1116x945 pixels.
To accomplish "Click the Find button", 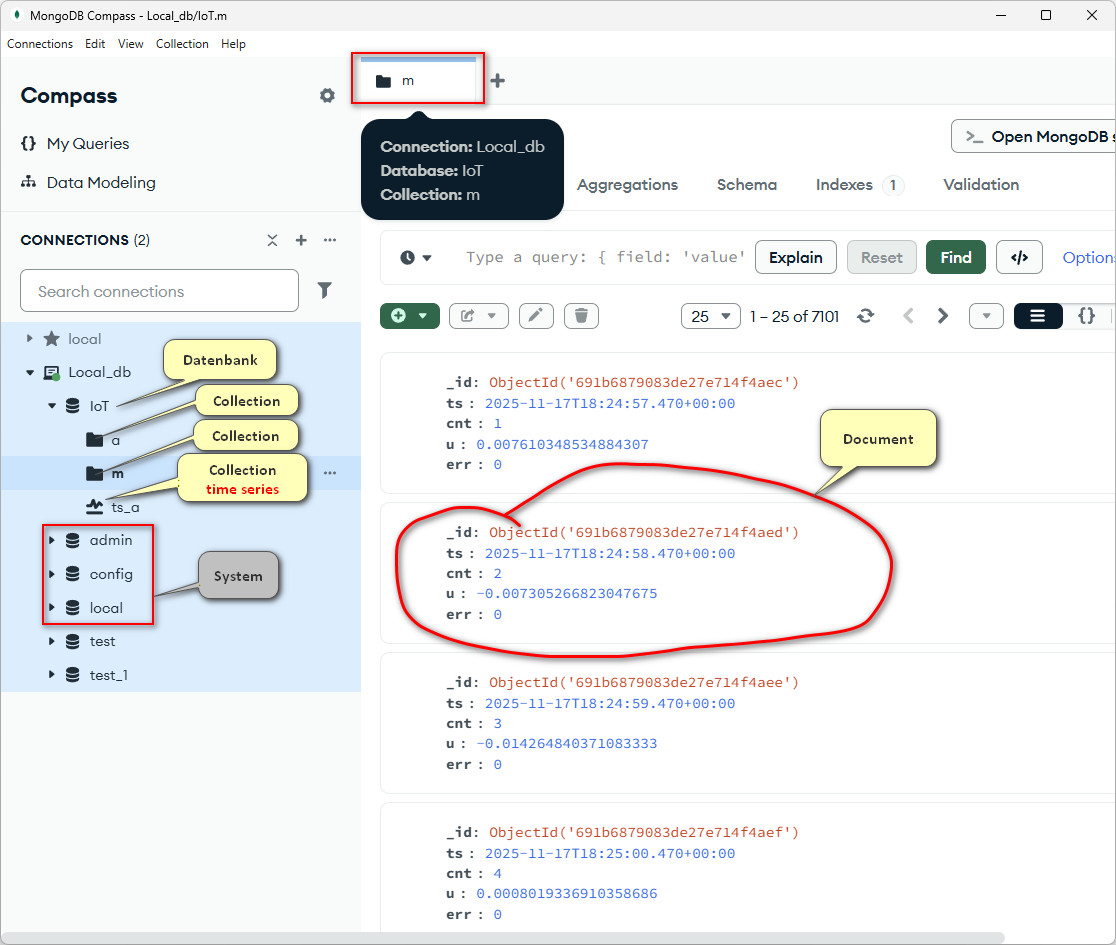I will tap(955, 257).
